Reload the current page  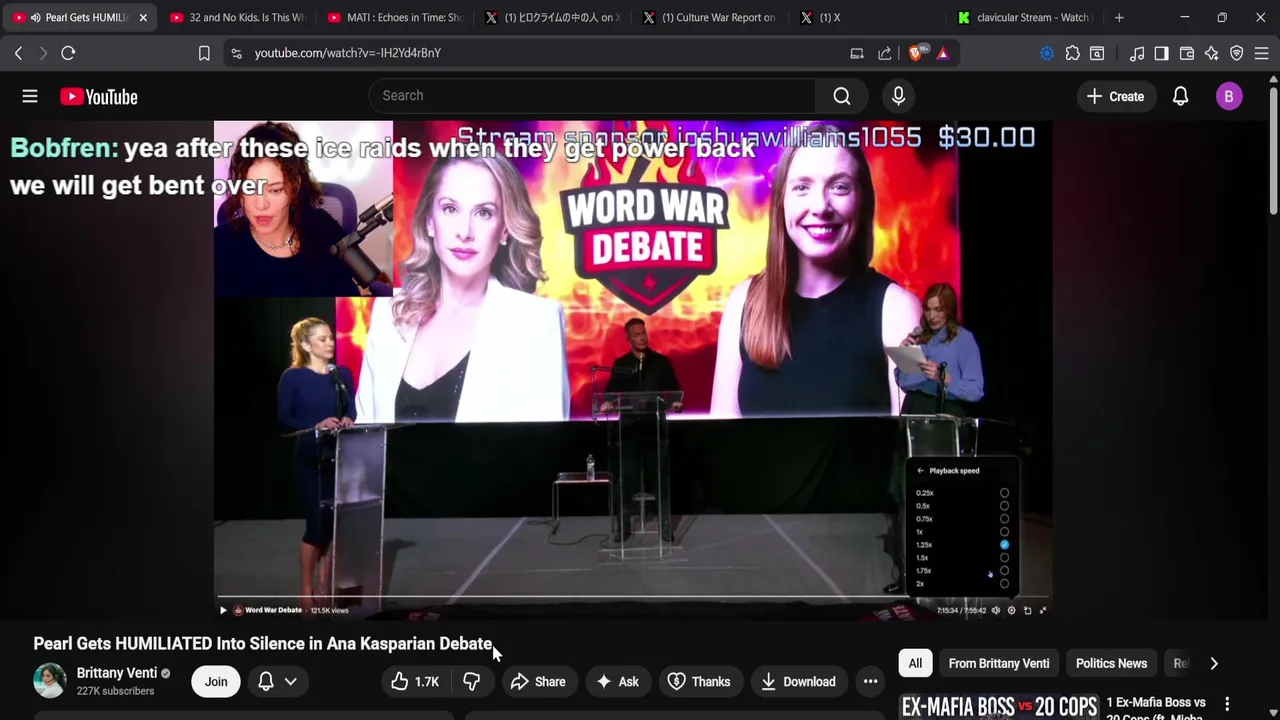point(68,53)
